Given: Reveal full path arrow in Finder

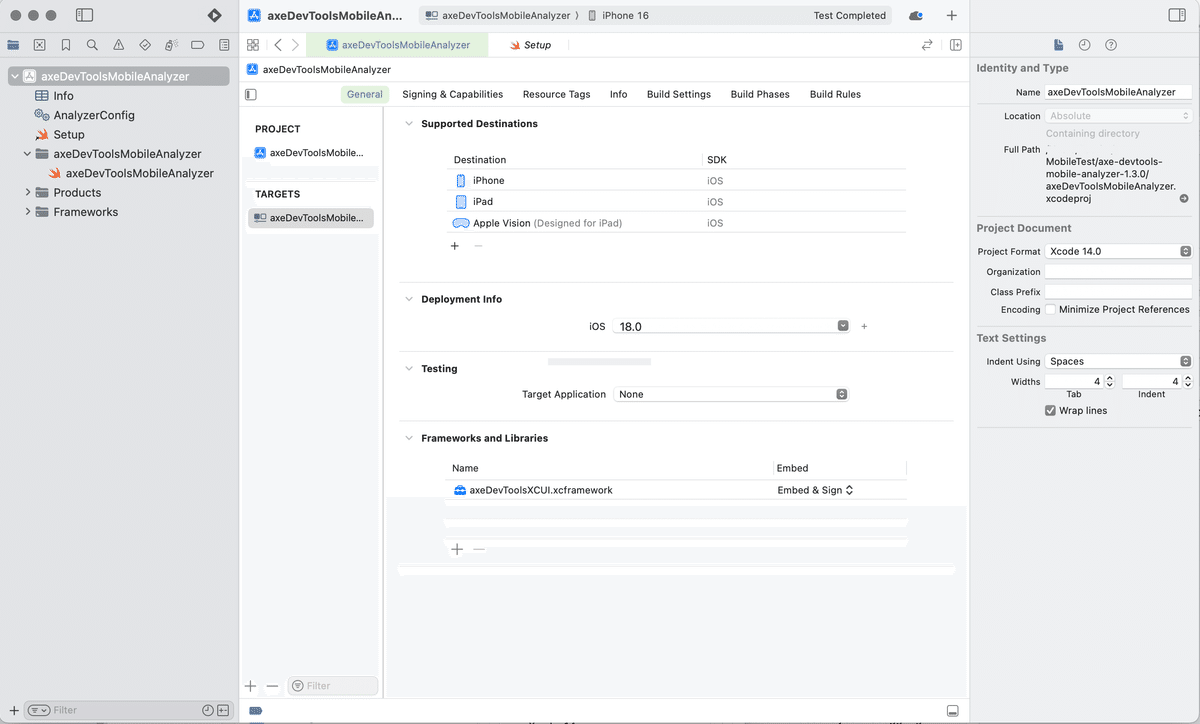Looking at the screenshot, I should click(x=1184, y=198).
